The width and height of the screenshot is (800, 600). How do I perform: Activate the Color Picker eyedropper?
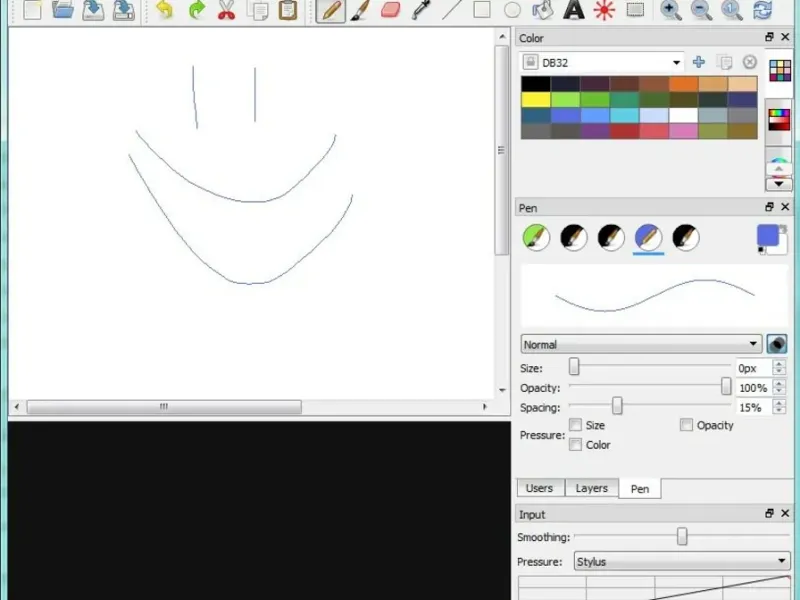coord(421,10)
